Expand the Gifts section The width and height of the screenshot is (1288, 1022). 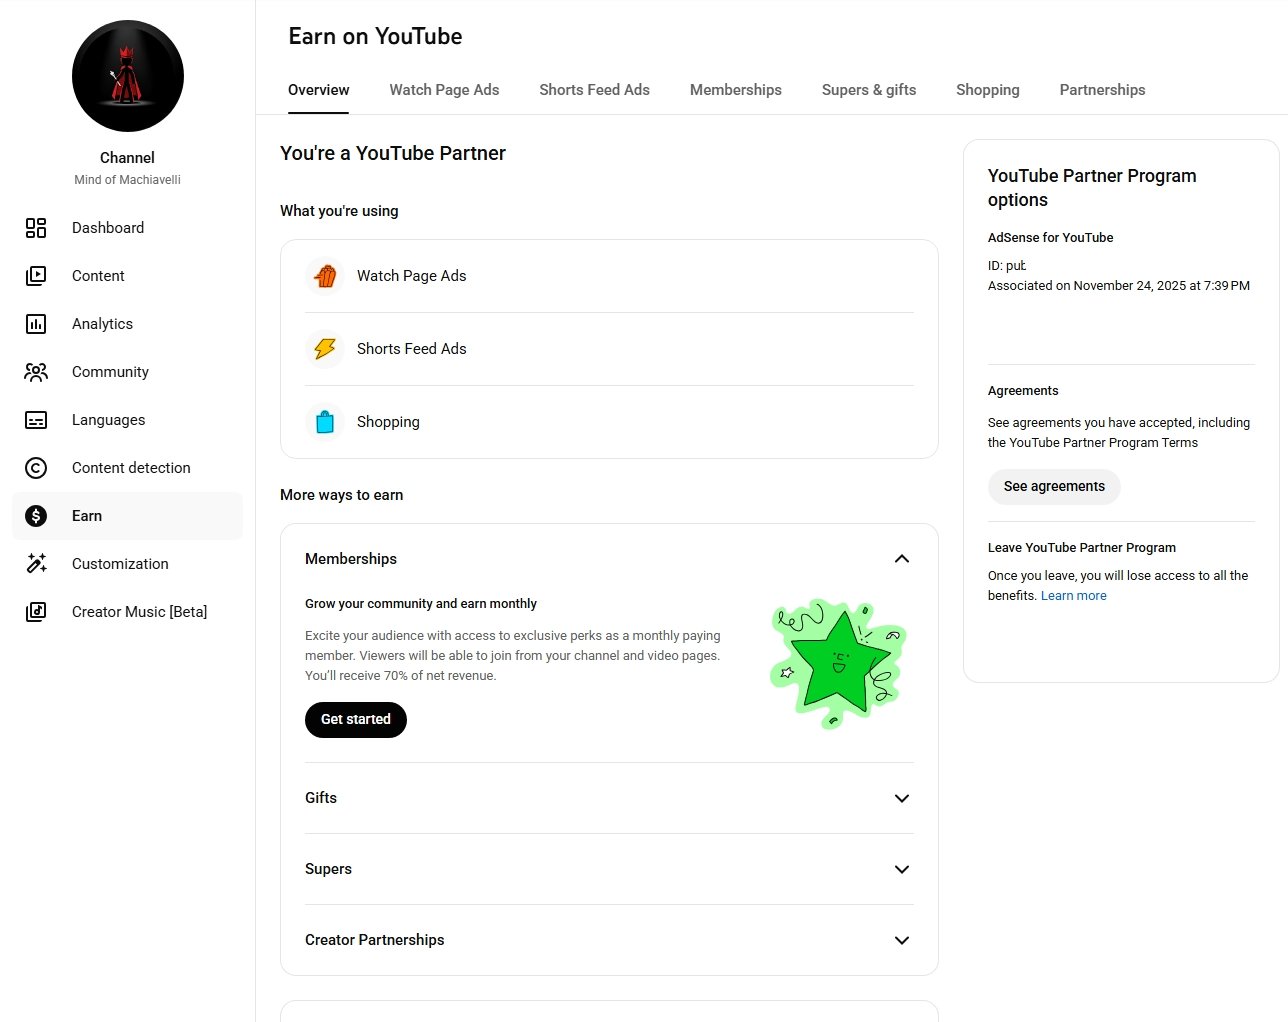(901, 798)
